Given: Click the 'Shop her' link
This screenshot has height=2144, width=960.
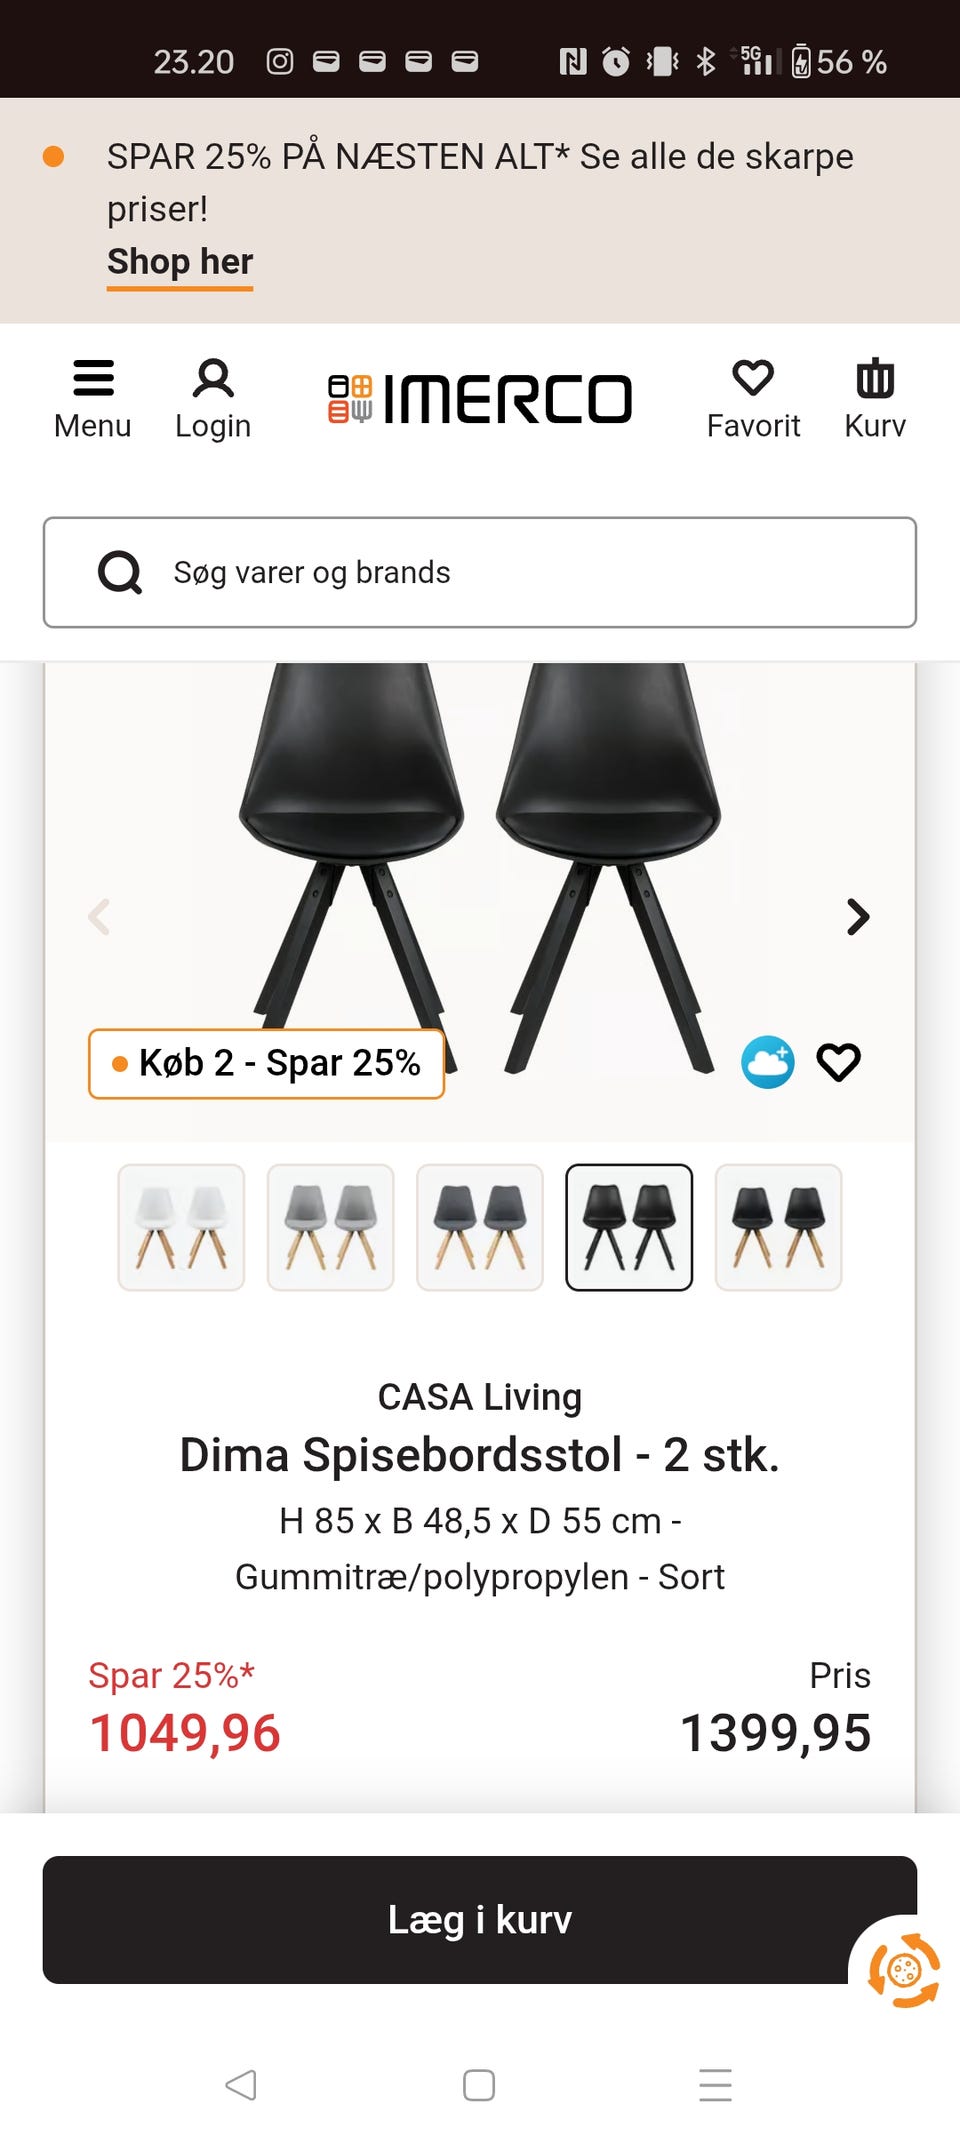Looking at the screenshot, I should (x=180, y=263).
